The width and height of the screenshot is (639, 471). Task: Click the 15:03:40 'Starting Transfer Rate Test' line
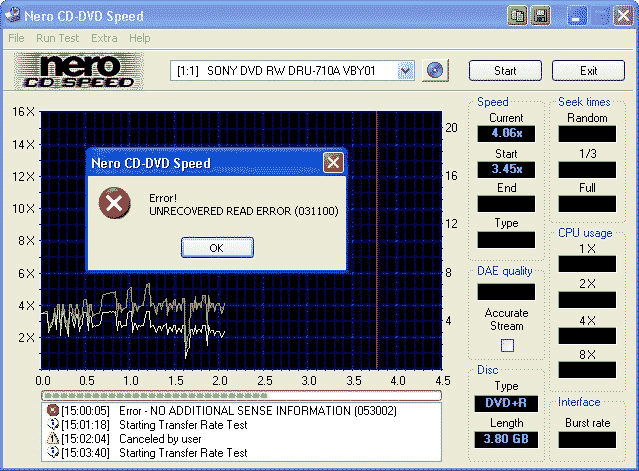183,453
